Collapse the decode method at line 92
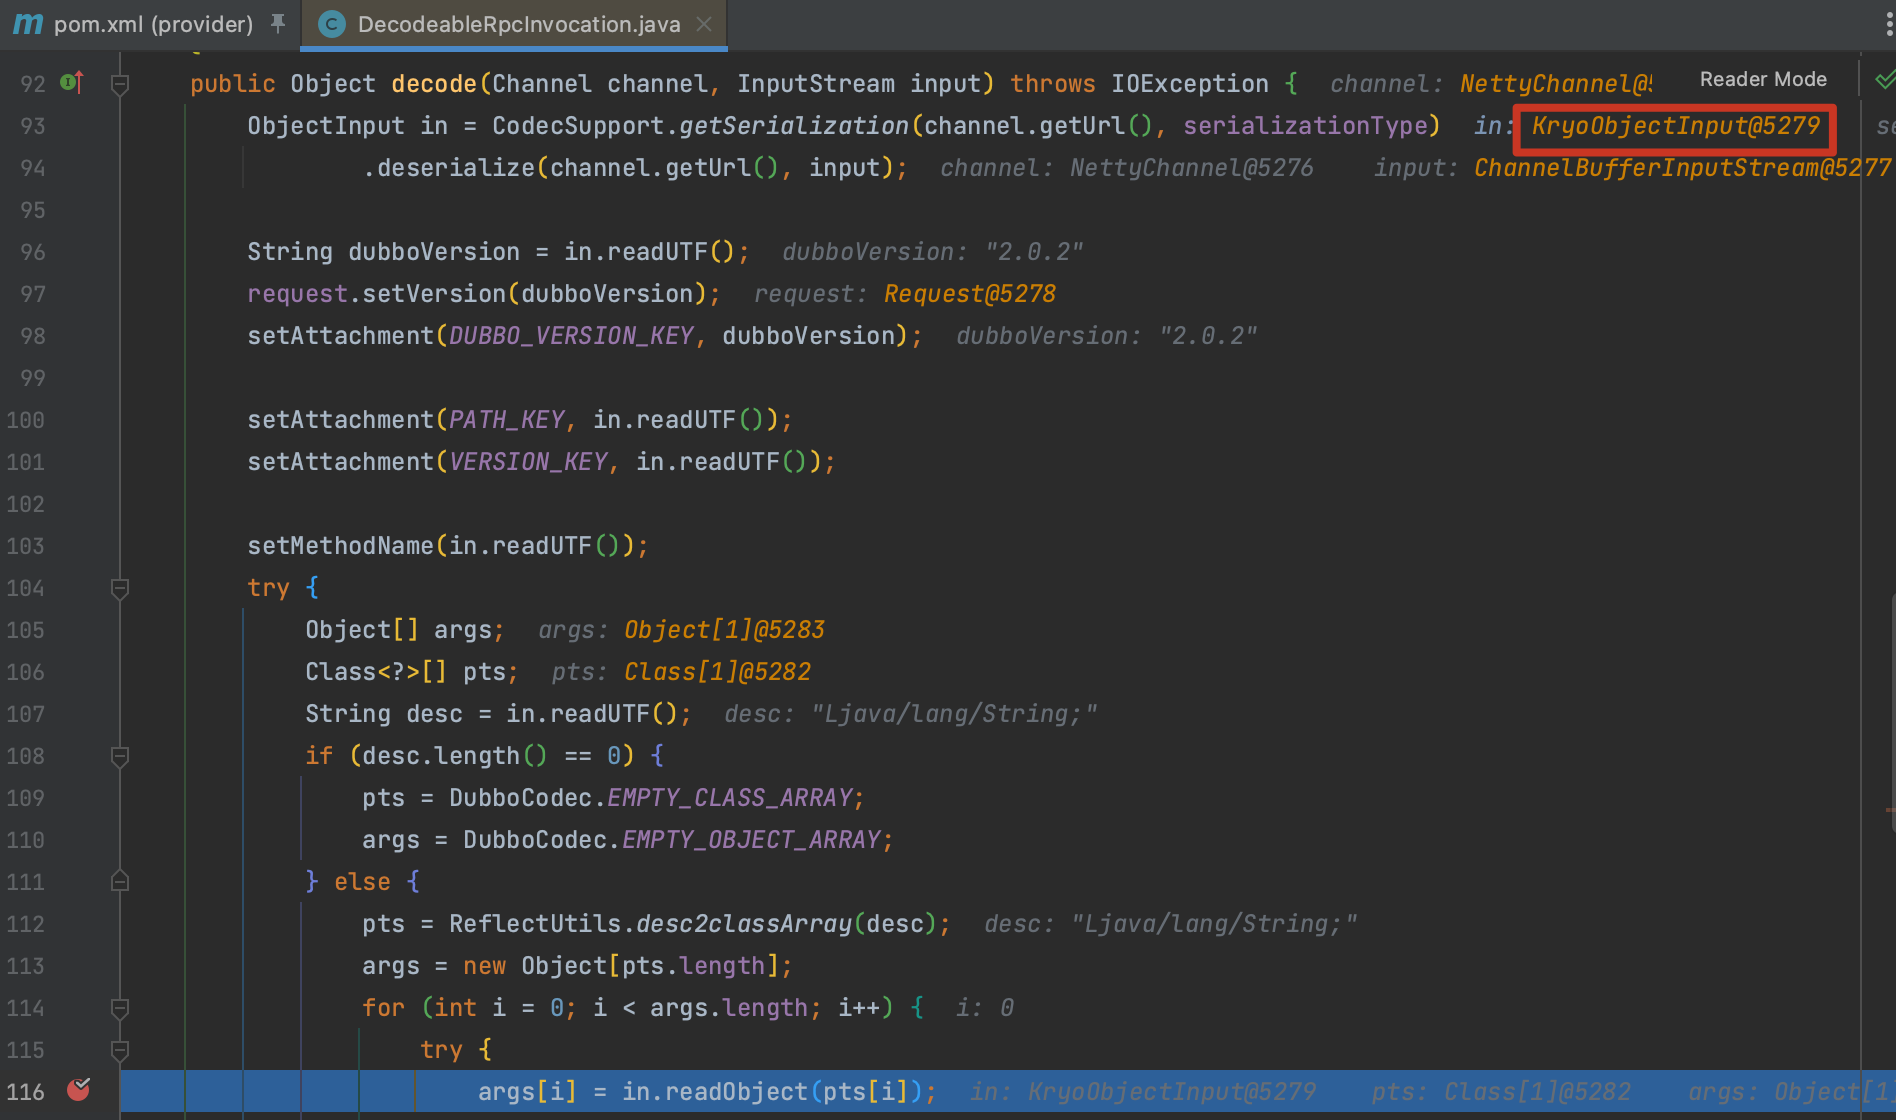This screenshot has width=1896, height=1120. tap(120, 84)
